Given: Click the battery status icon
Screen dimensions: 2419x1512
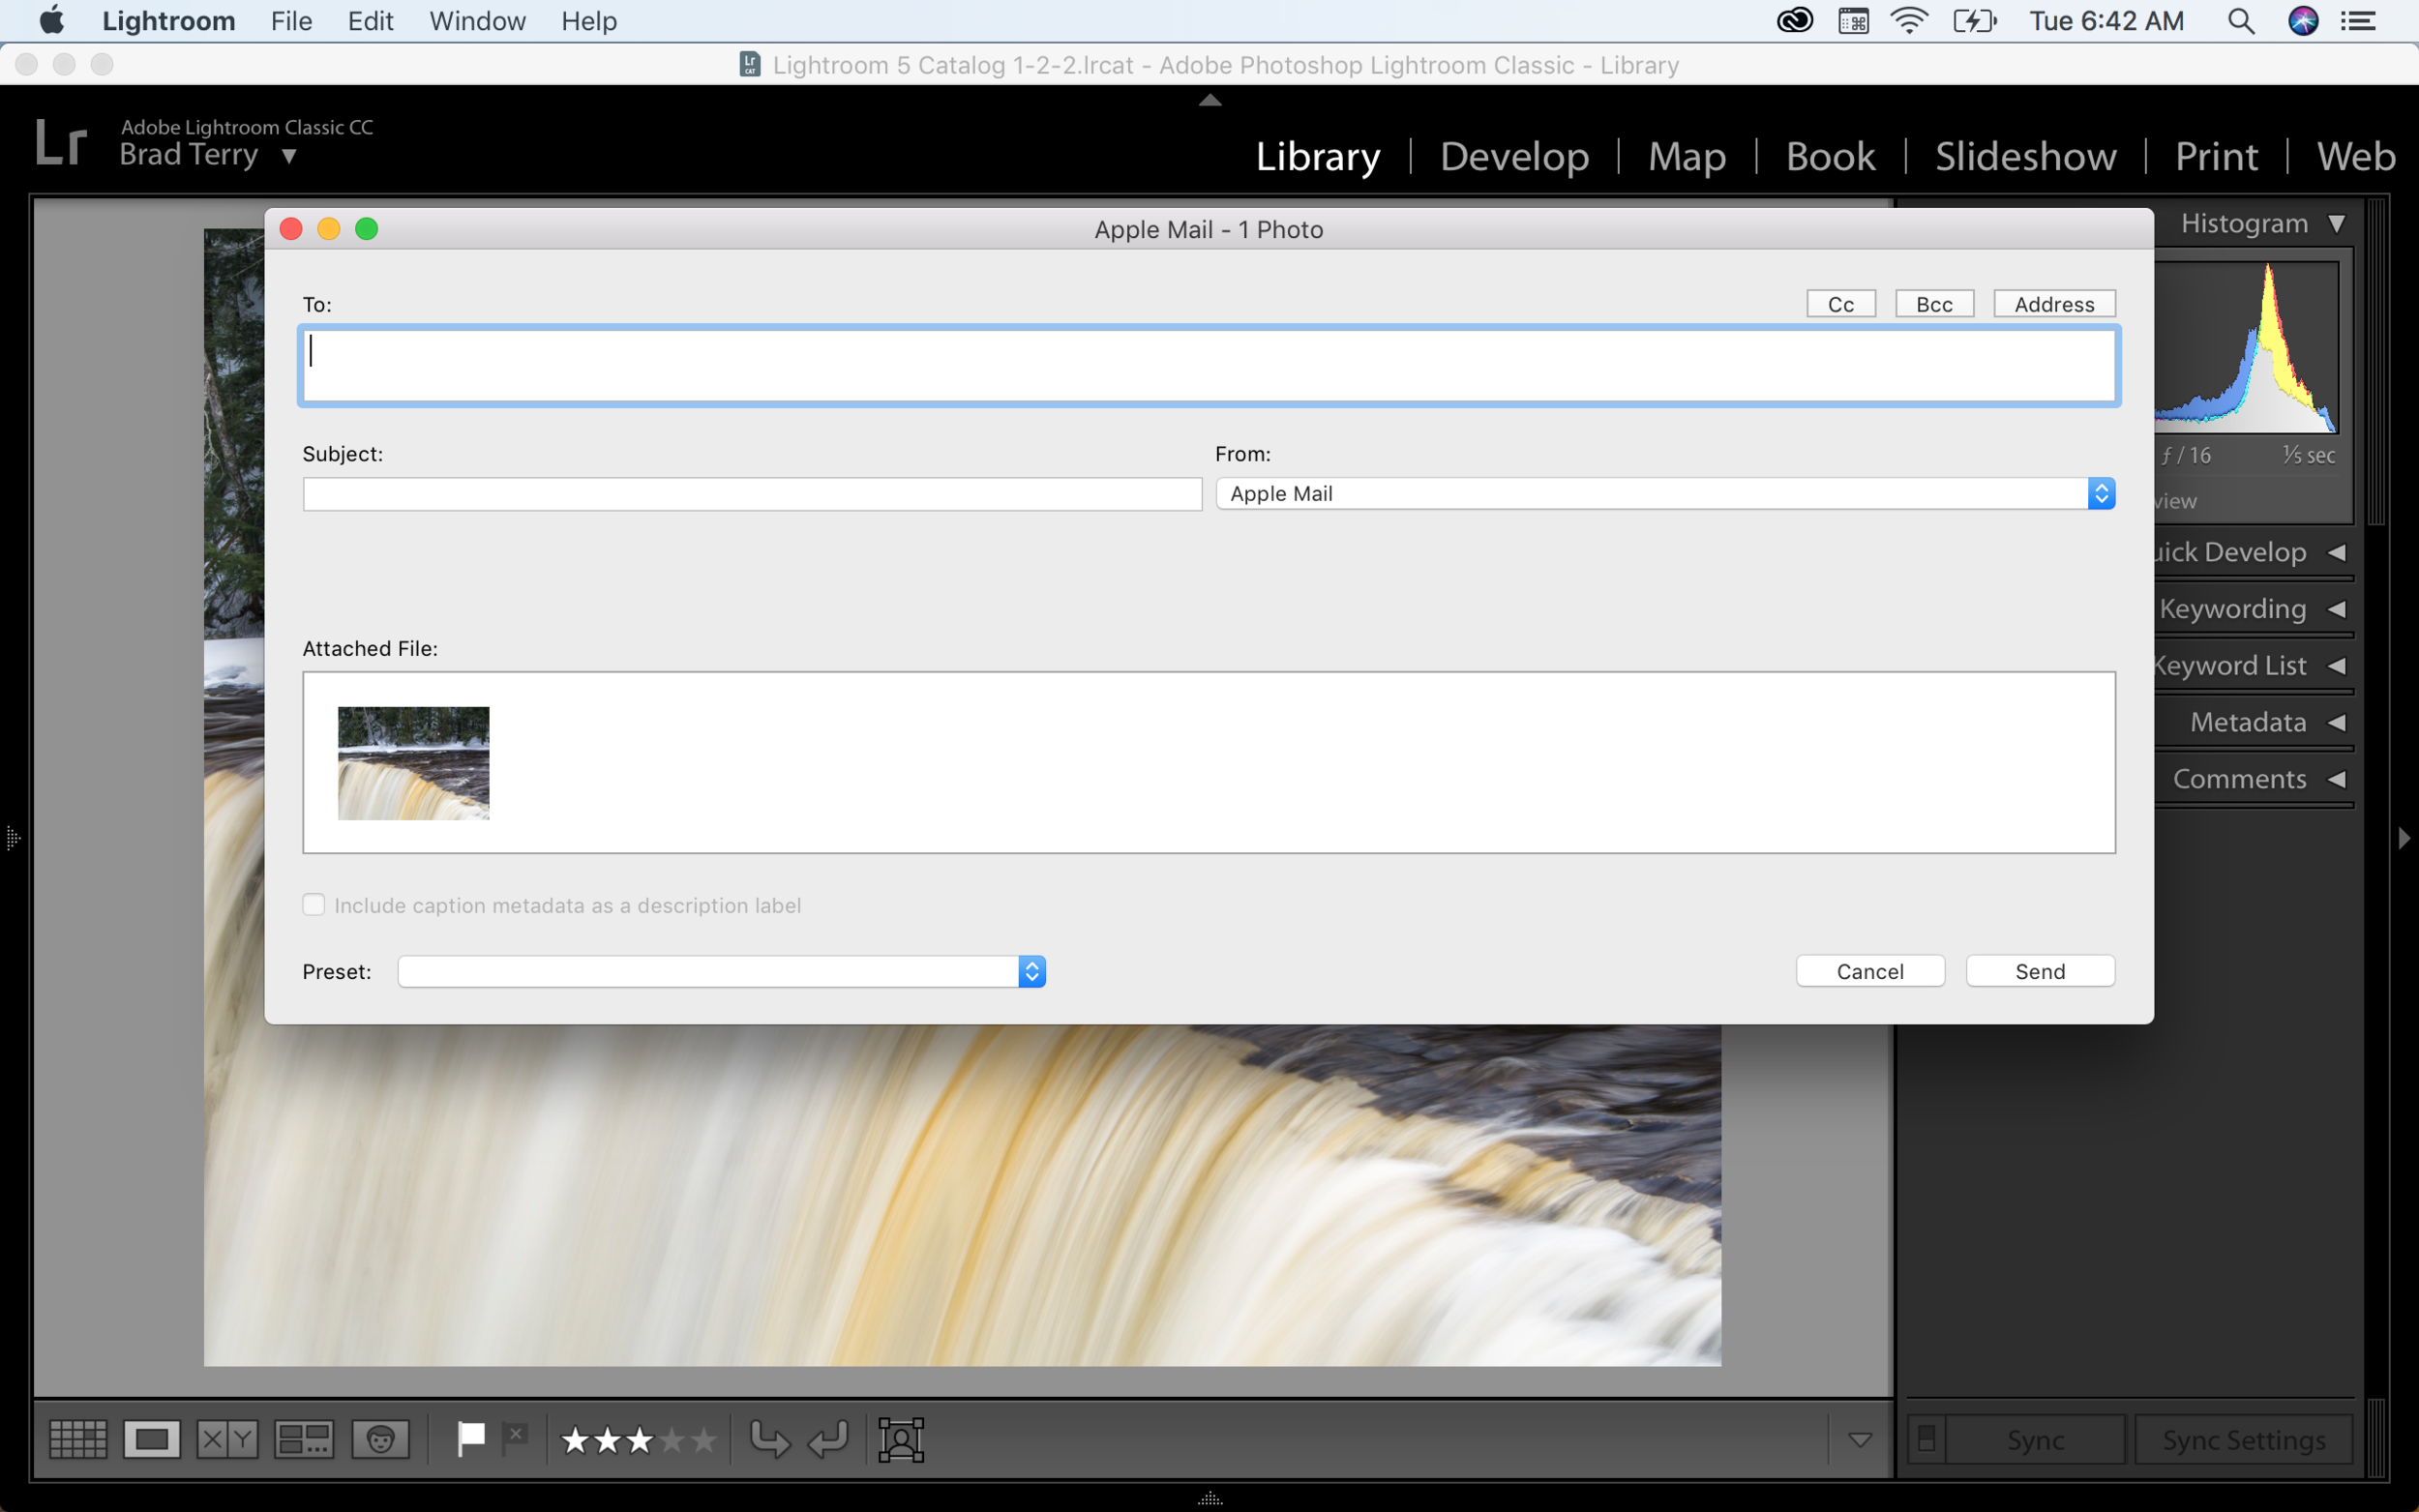Looking at the screenshot, I should 1975,21.
